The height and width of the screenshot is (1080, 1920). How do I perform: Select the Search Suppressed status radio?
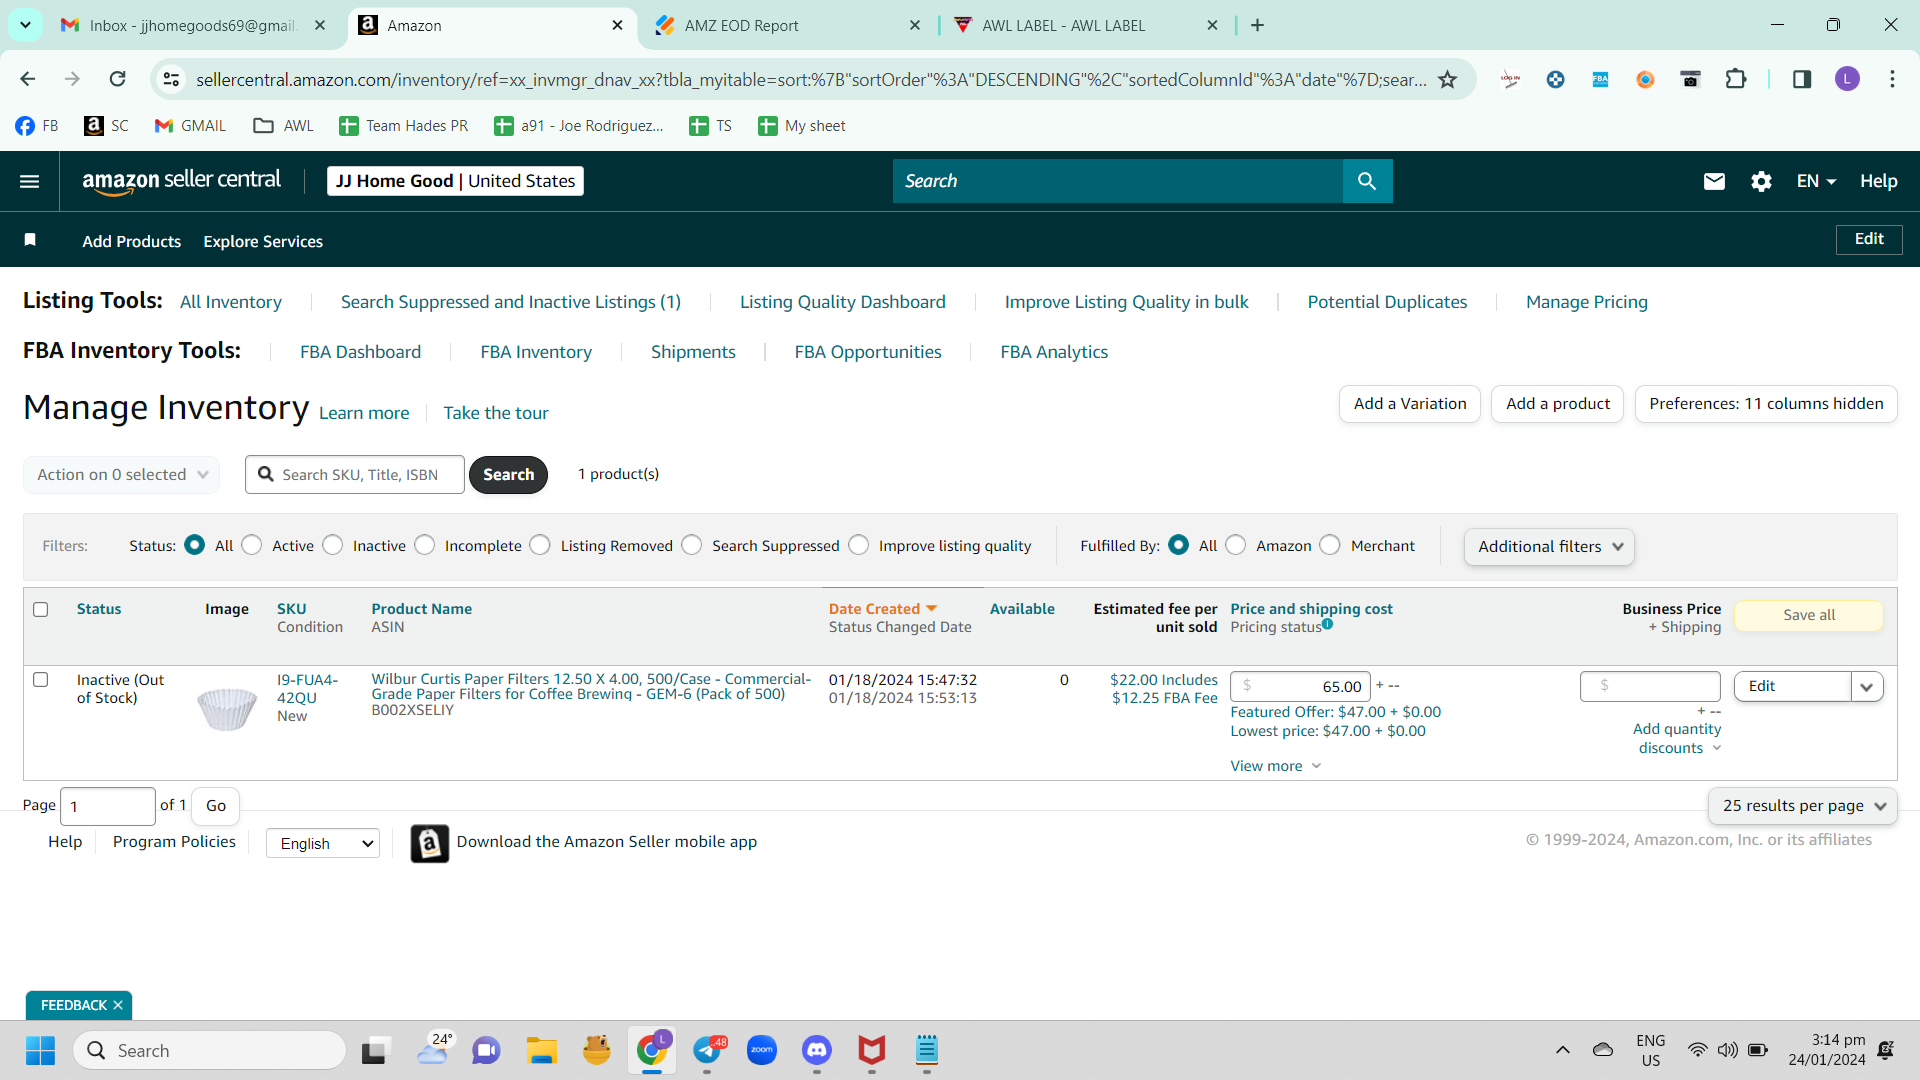[x=692, y=545]
